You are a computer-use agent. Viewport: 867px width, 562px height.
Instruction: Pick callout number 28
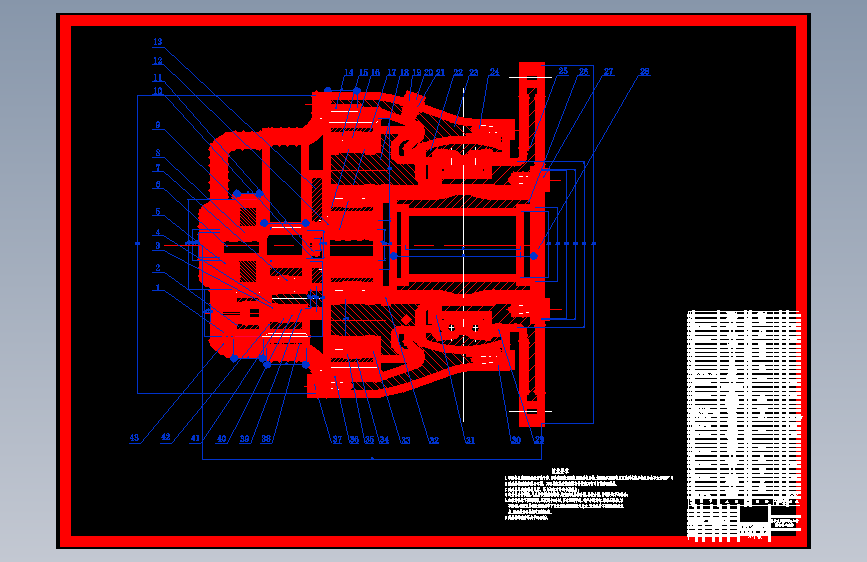(644, 71)
